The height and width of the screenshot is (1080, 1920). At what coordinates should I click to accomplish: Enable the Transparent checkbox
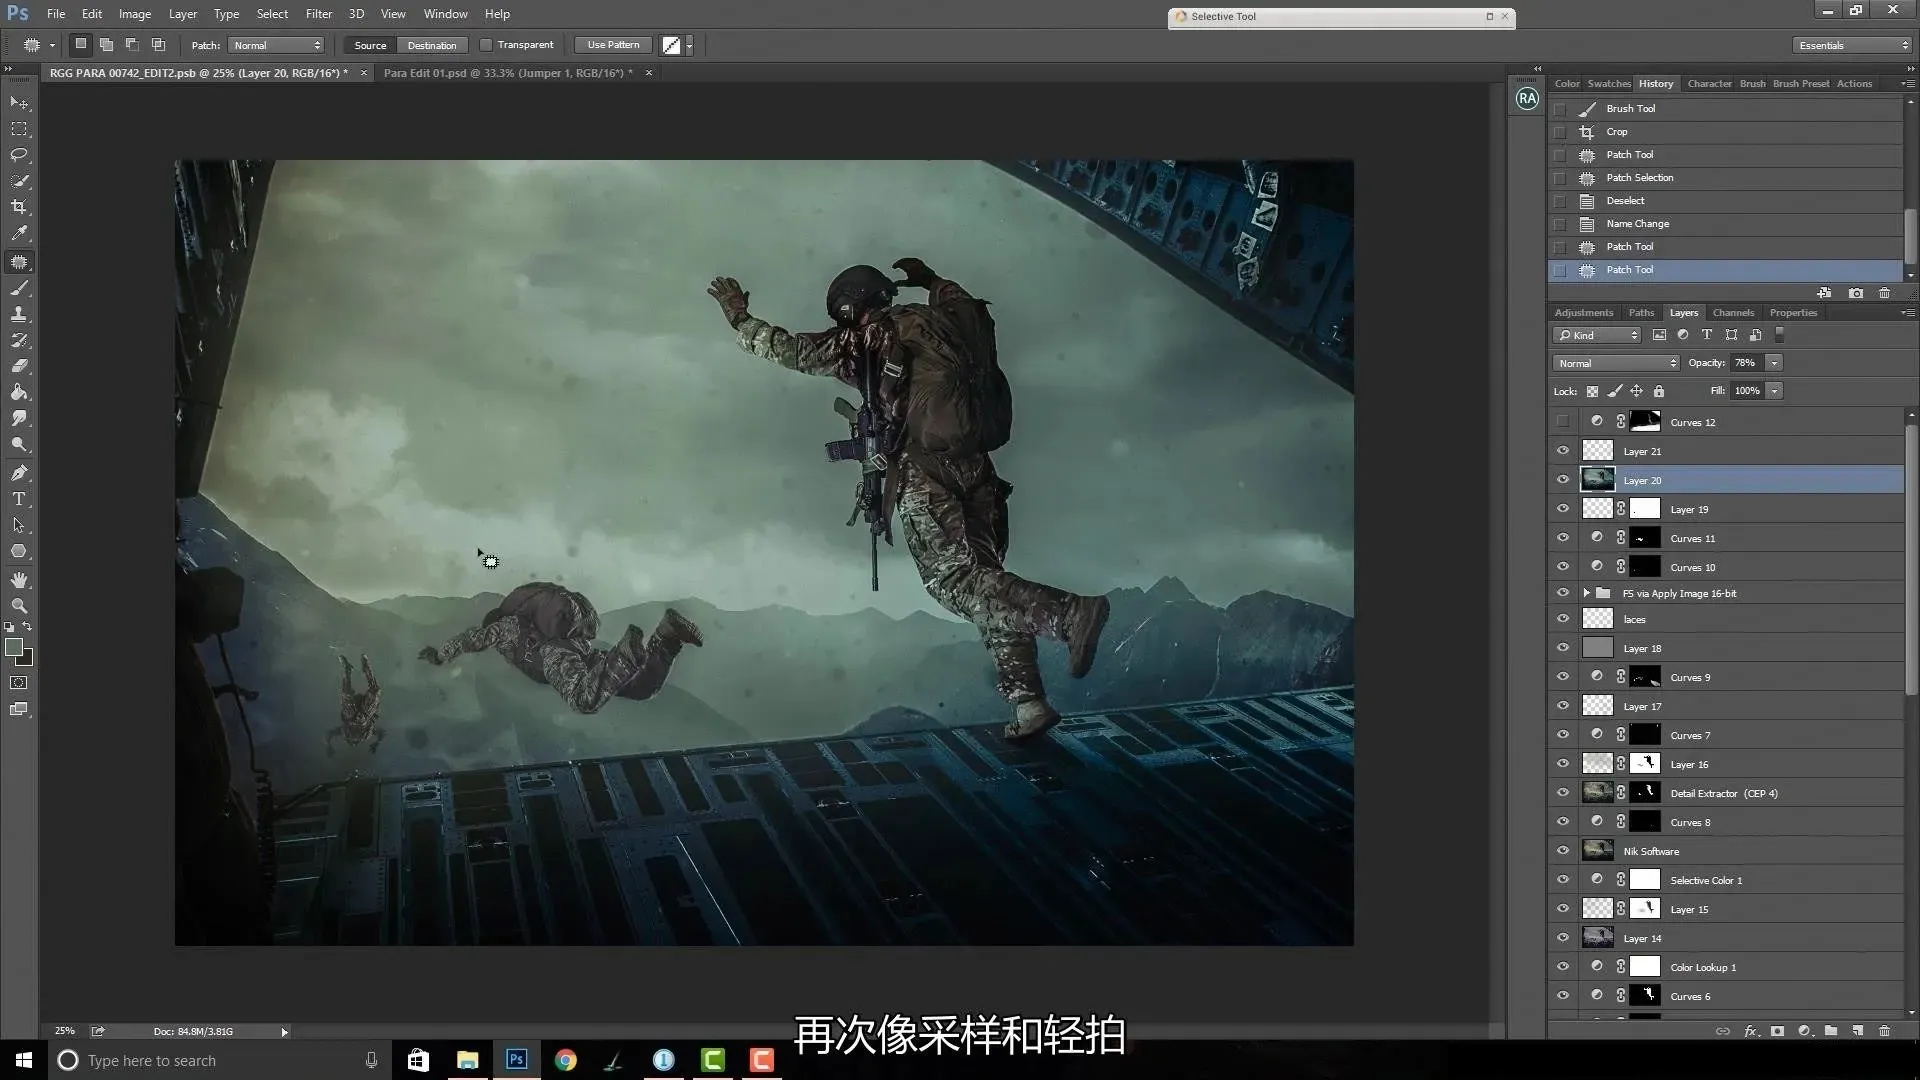(486, 45)
